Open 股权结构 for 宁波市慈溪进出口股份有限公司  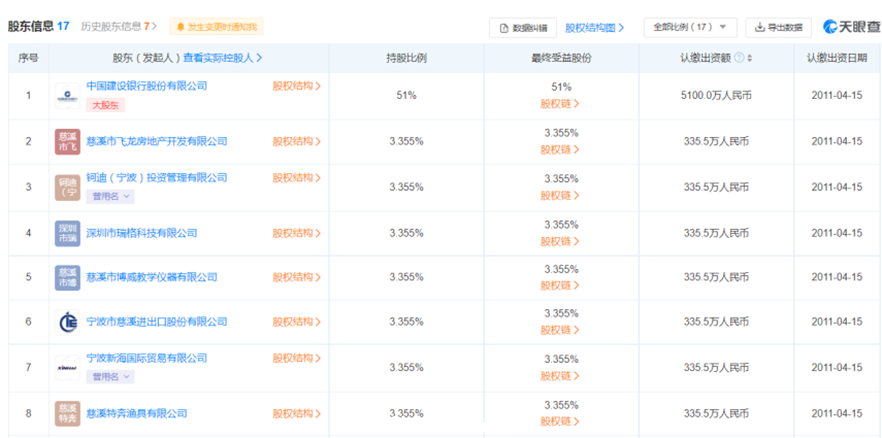tap(297, 322)
